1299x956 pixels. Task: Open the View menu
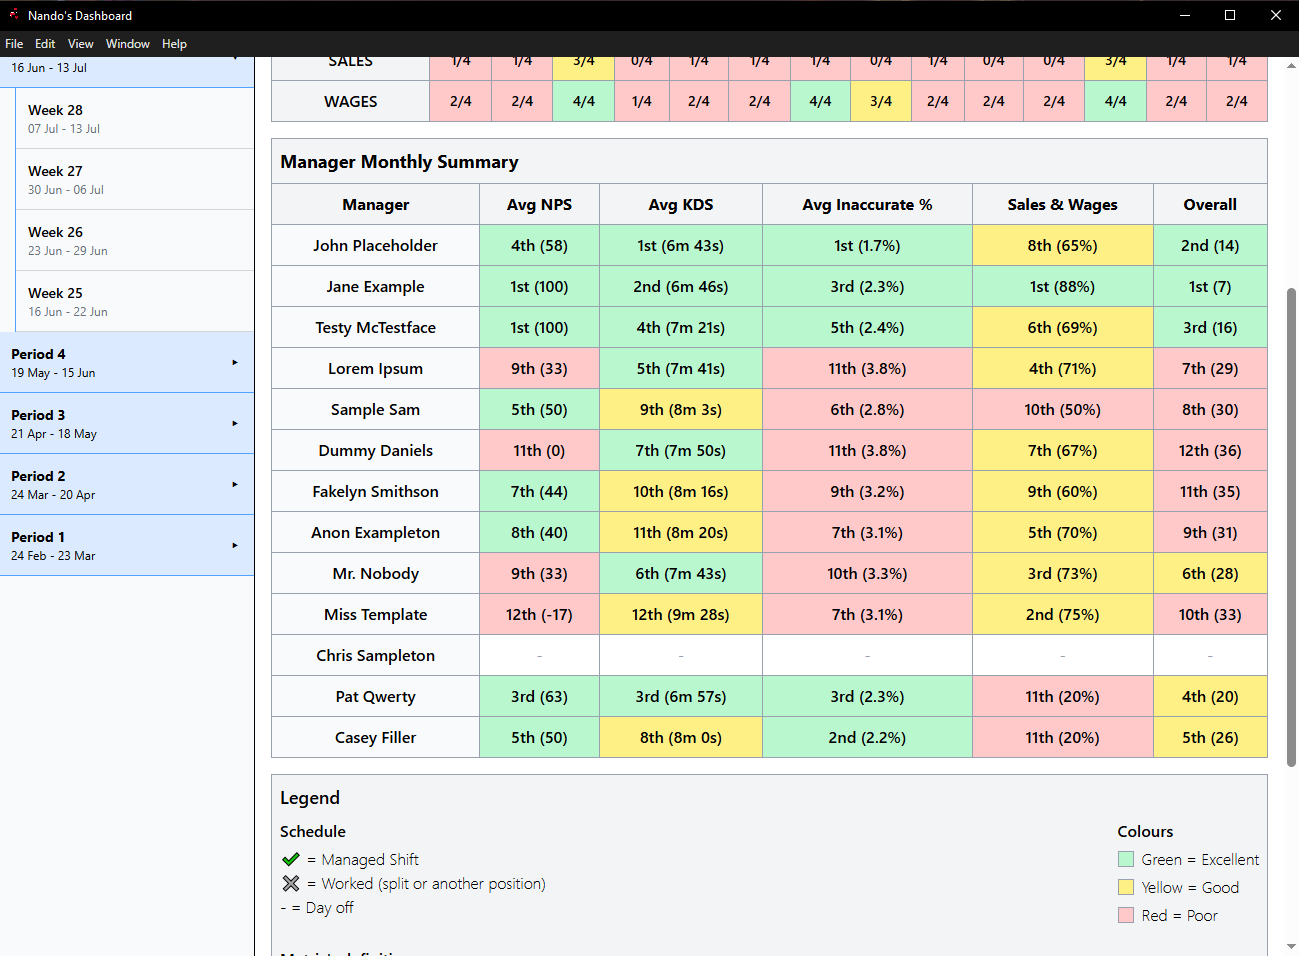point(80,44)
